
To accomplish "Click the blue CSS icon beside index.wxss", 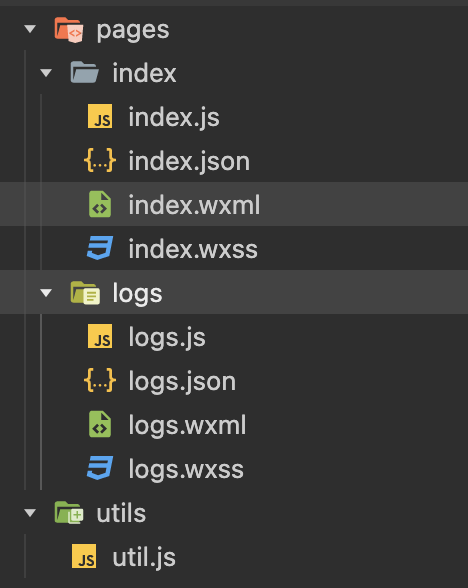I will (x=100, y=248).
